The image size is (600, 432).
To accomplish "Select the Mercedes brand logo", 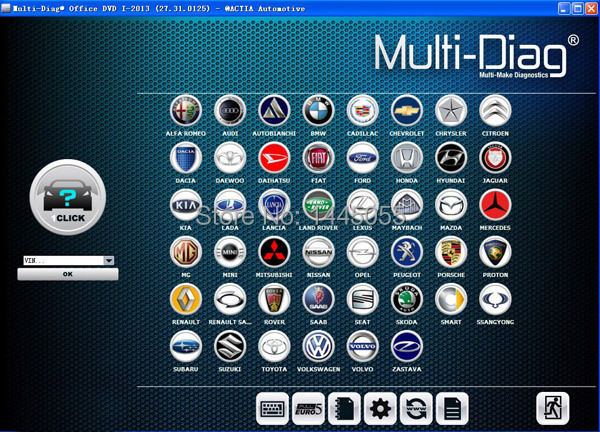I will [x=495, y=205].
